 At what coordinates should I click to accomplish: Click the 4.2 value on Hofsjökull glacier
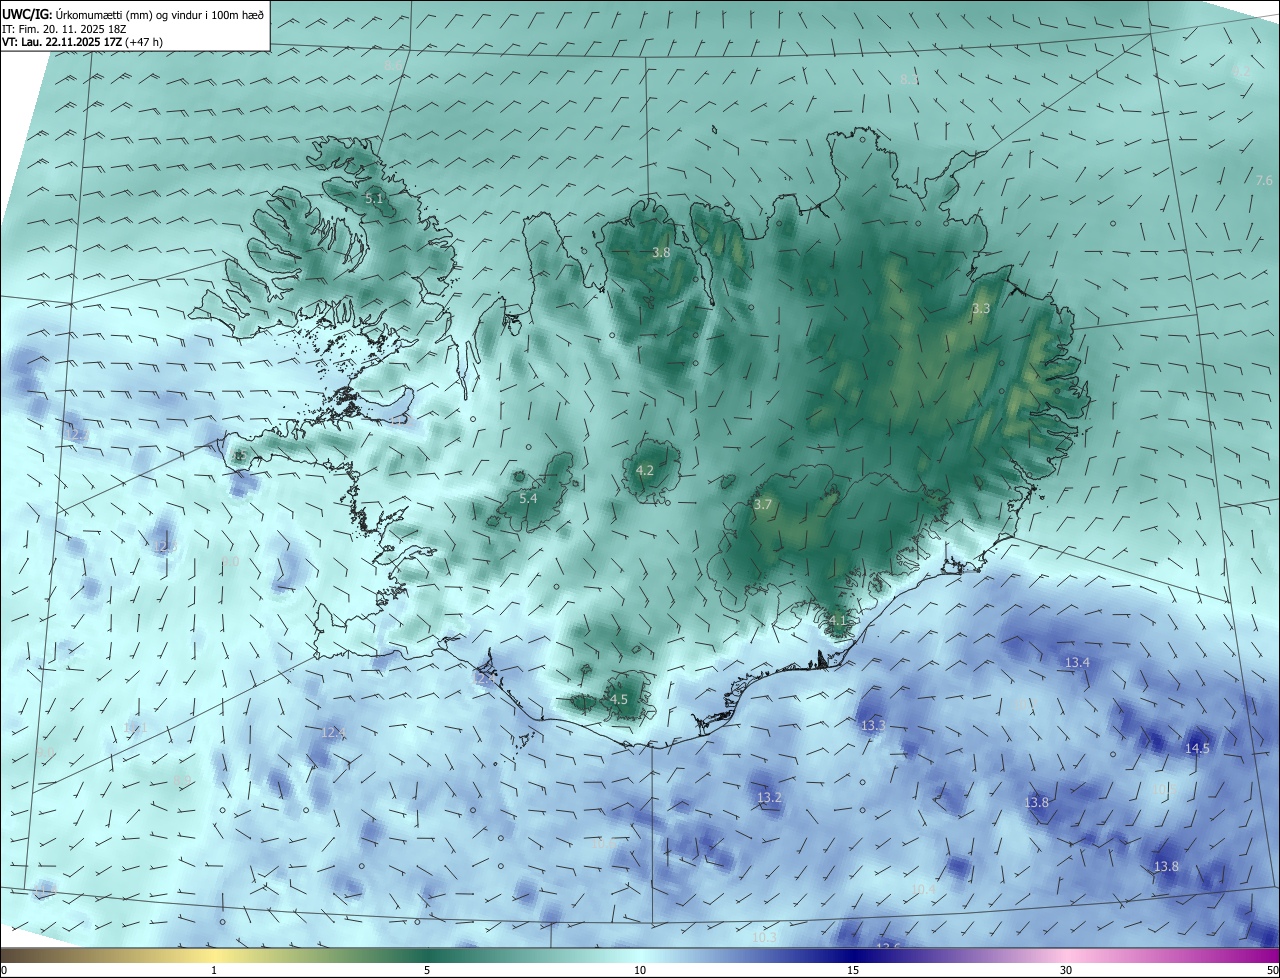[645, 470]
